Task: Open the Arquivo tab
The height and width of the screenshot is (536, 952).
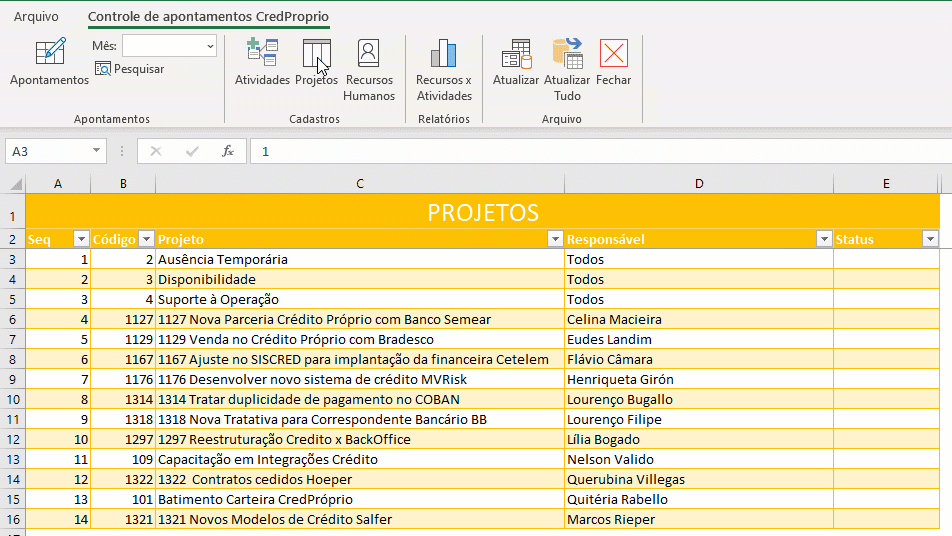Action: [36, 16]
